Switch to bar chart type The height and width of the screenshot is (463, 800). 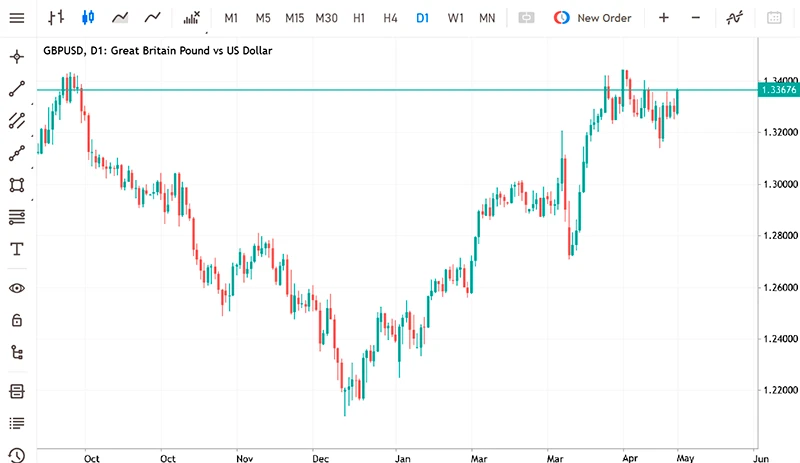coord(56,18)
